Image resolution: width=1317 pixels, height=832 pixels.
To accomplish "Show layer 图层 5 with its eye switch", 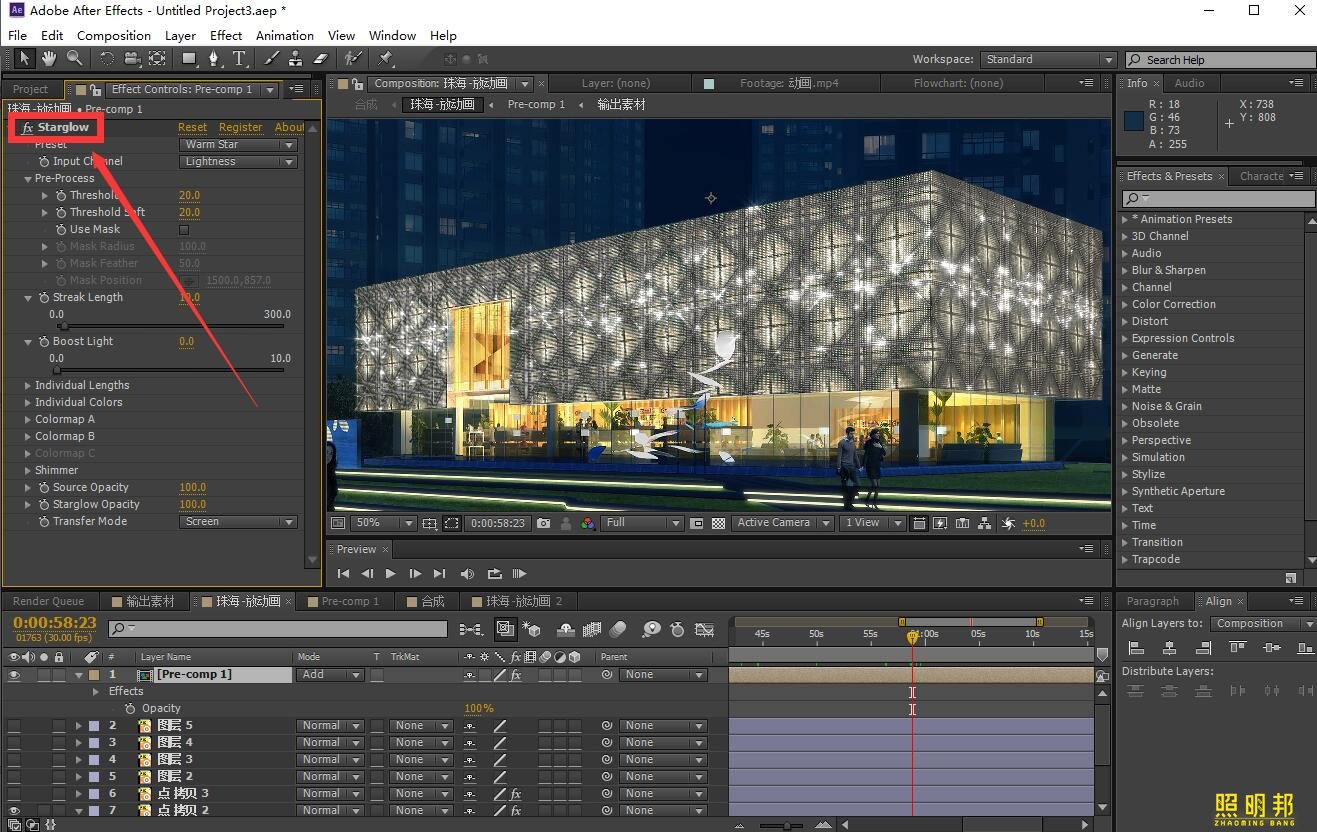I will [x=14, y=726].
